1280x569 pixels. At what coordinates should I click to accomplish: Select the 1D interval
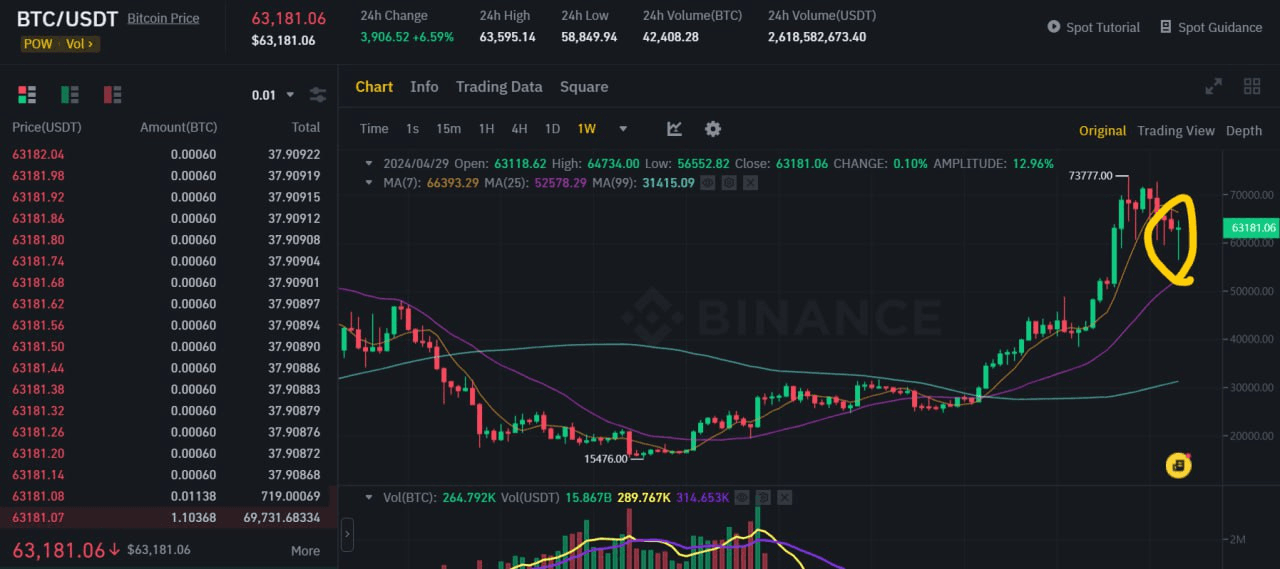[x=552, y=129]
